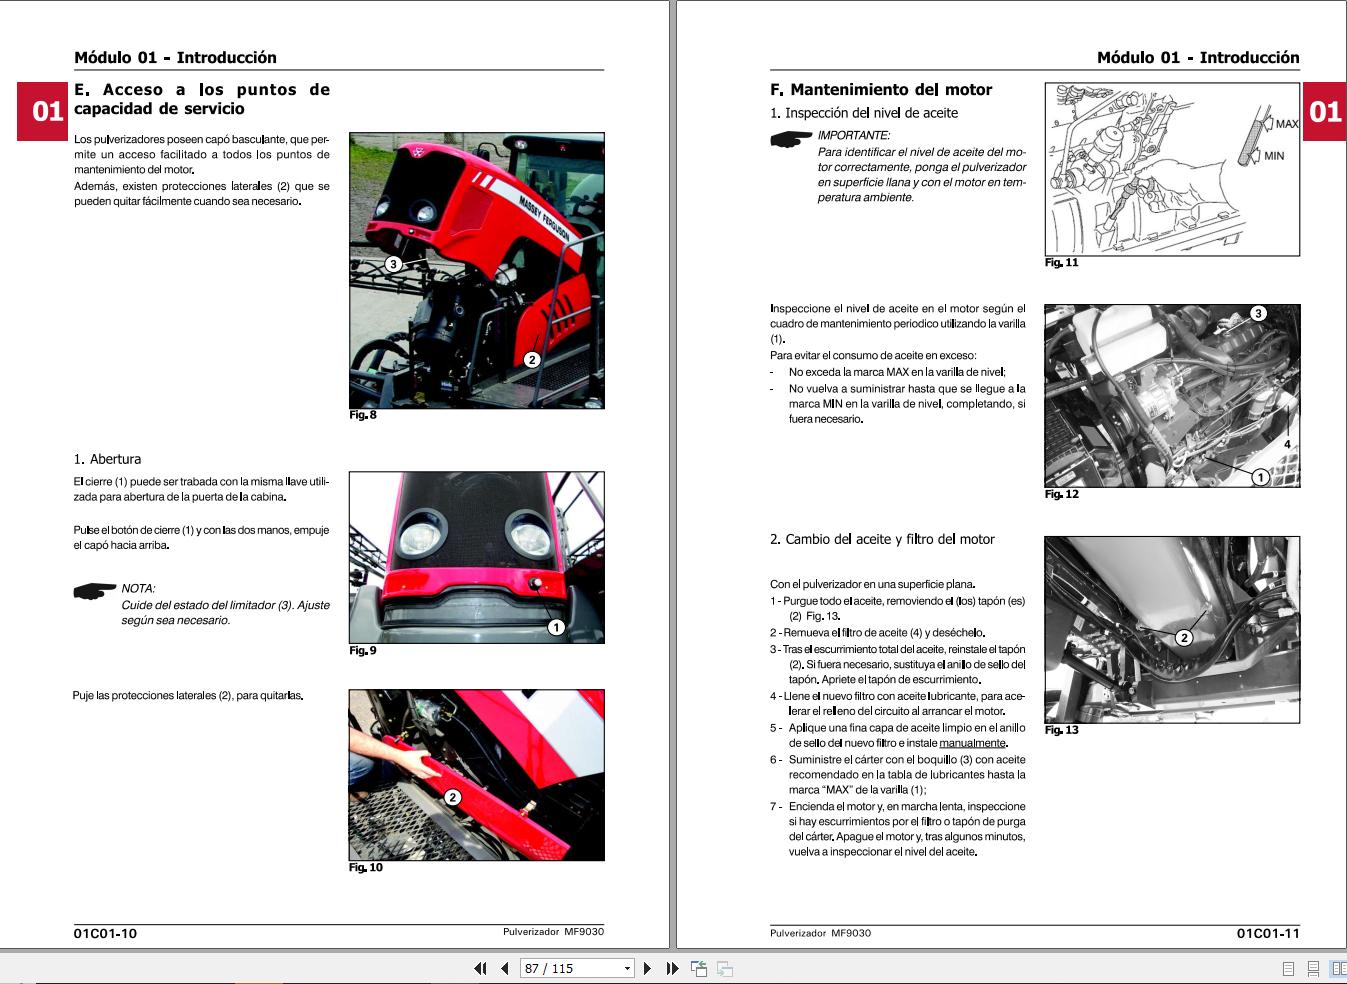This screenshot has height=984, width=1347.
Task: Go to the previous page
Action: [x=505, y=968]
